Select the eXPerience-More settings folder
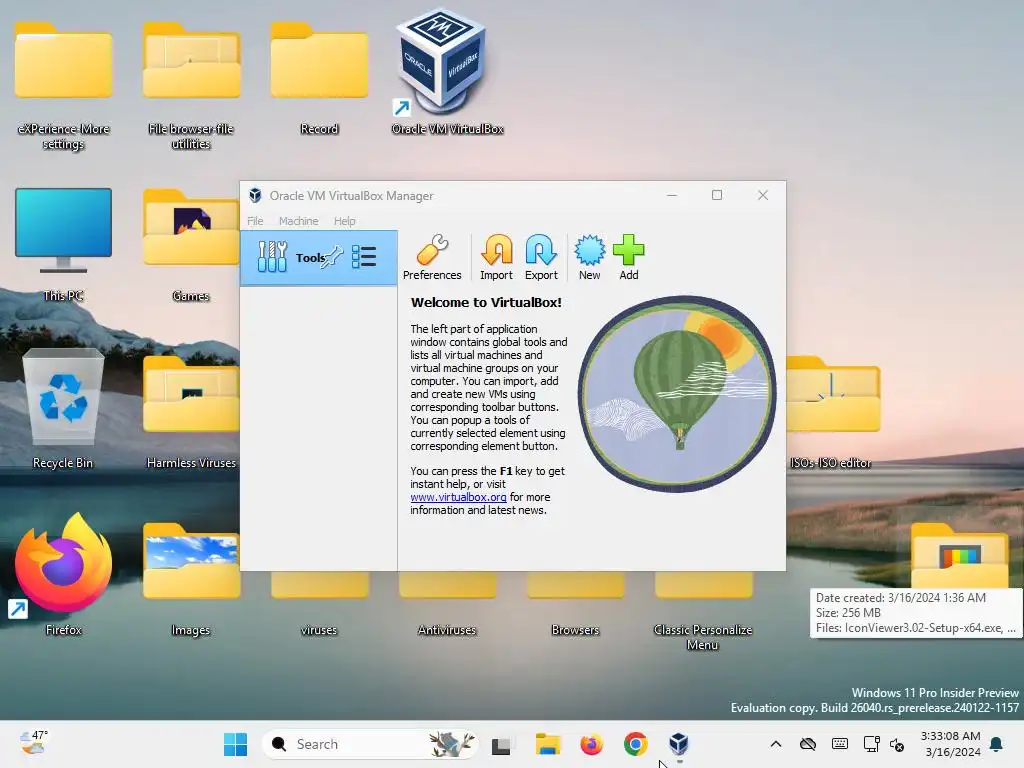Viewport: 1024px width, 768px height. click(x=63, y=85)
